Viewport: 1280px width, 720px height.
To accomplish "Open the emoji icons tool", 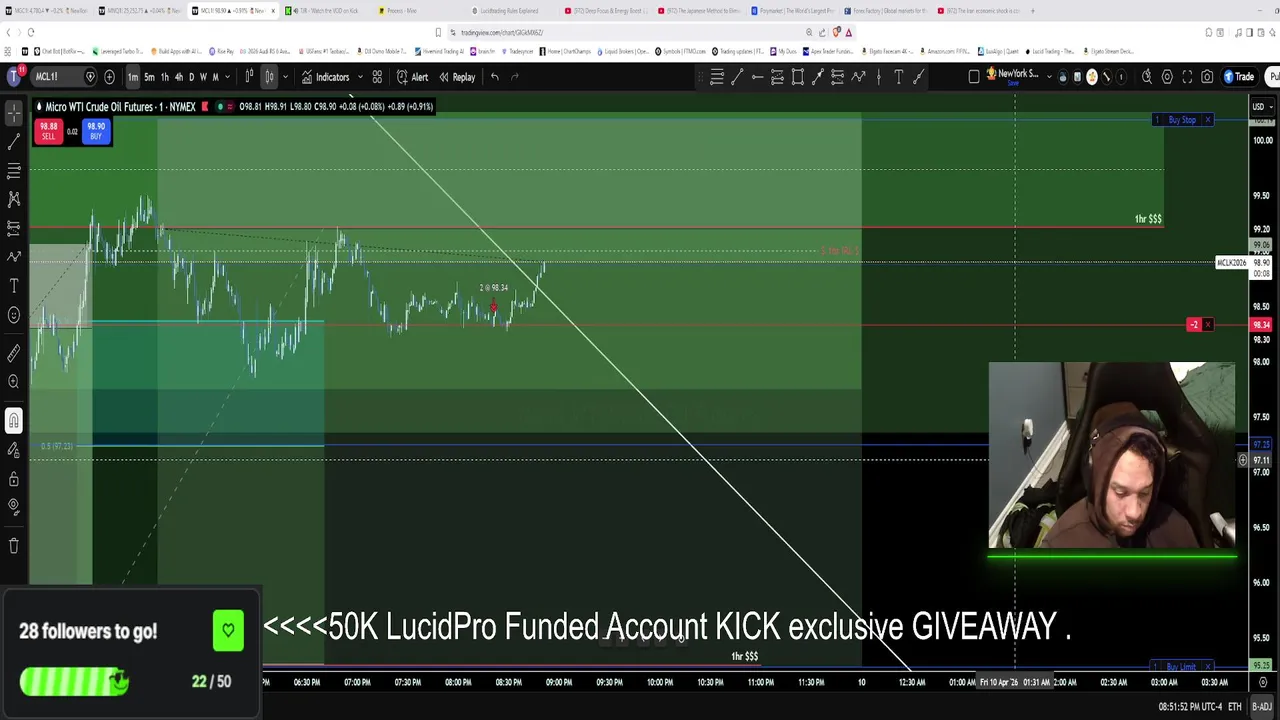I will point(14,315).
